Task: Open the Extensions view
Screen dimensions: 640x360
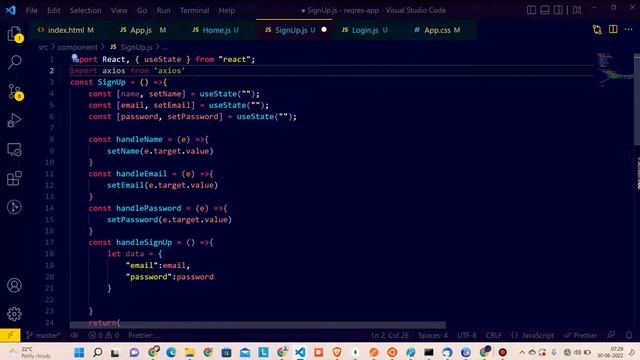Action: [x=14, y=178]
